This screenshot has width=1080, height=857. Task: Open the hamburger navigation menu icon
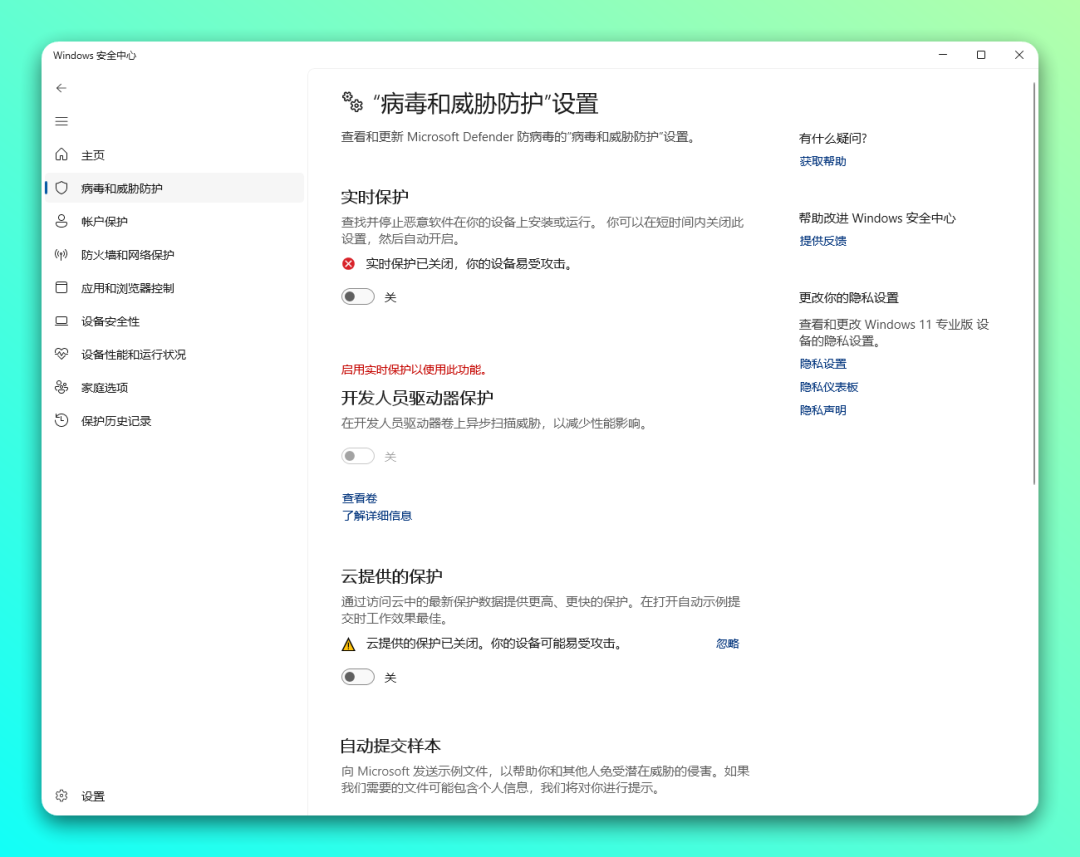(x=61, y=121)
